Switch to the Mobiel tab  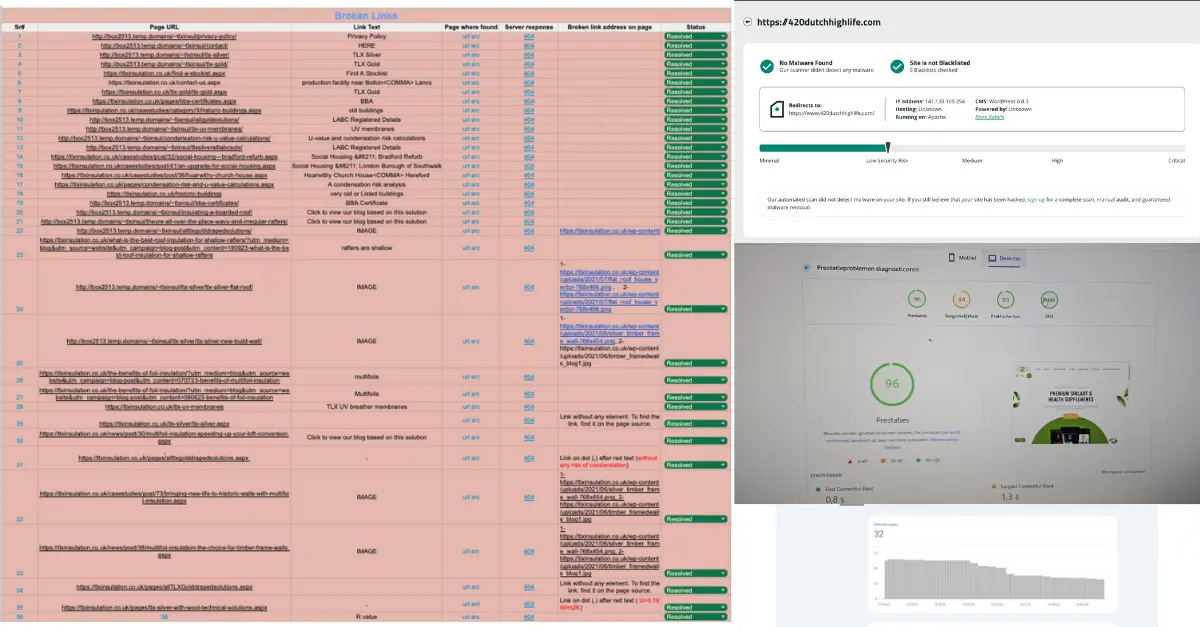point(962,258)
